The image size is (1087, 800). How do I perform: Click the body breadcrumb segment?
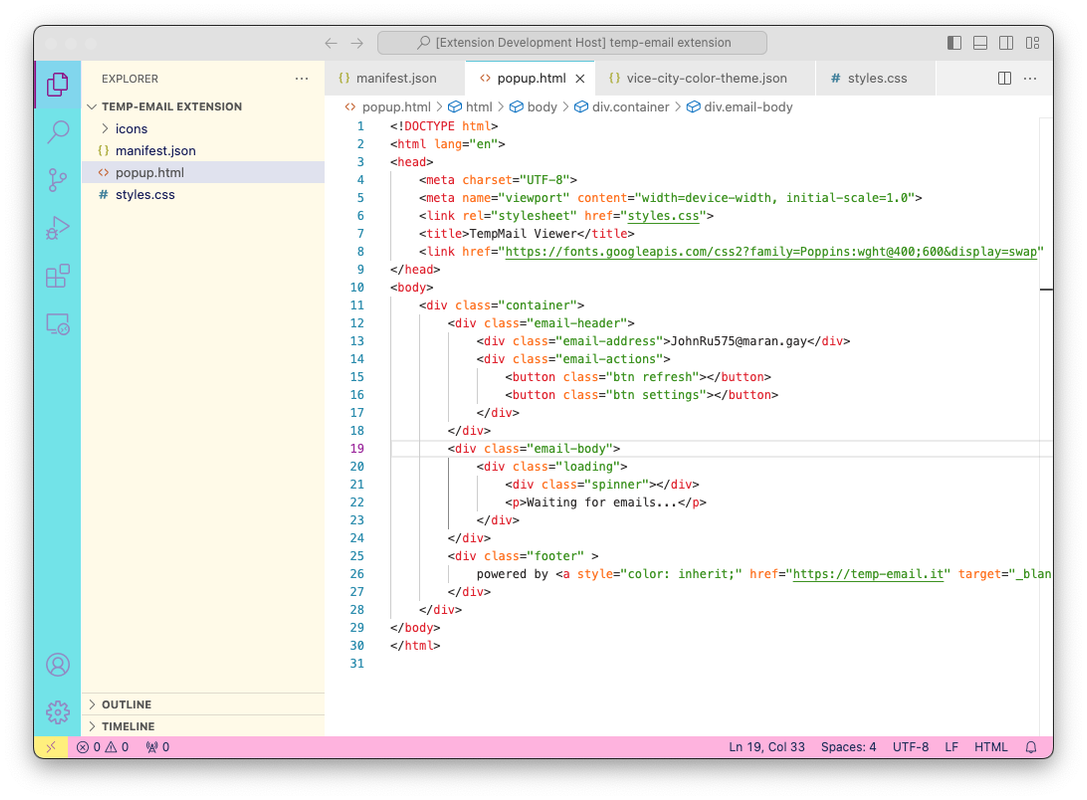pyautogui.click(x=534, y=107)
